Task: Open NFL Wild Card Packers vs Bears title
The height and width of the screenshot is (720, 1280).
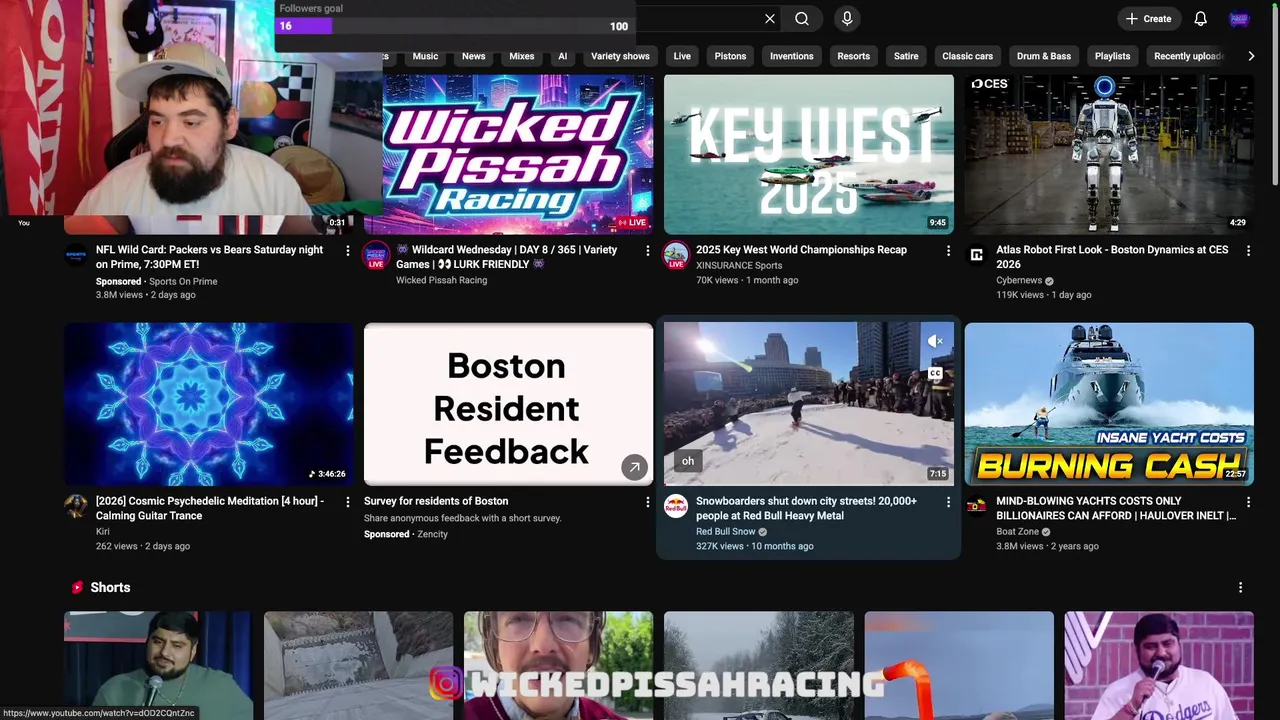Action: point(209,257)
